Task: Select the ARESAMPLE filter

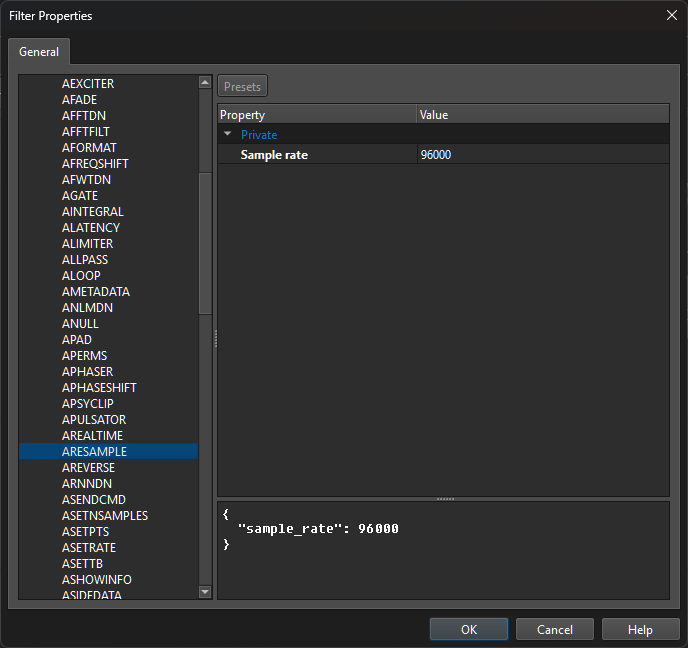Action: [94, 452]
